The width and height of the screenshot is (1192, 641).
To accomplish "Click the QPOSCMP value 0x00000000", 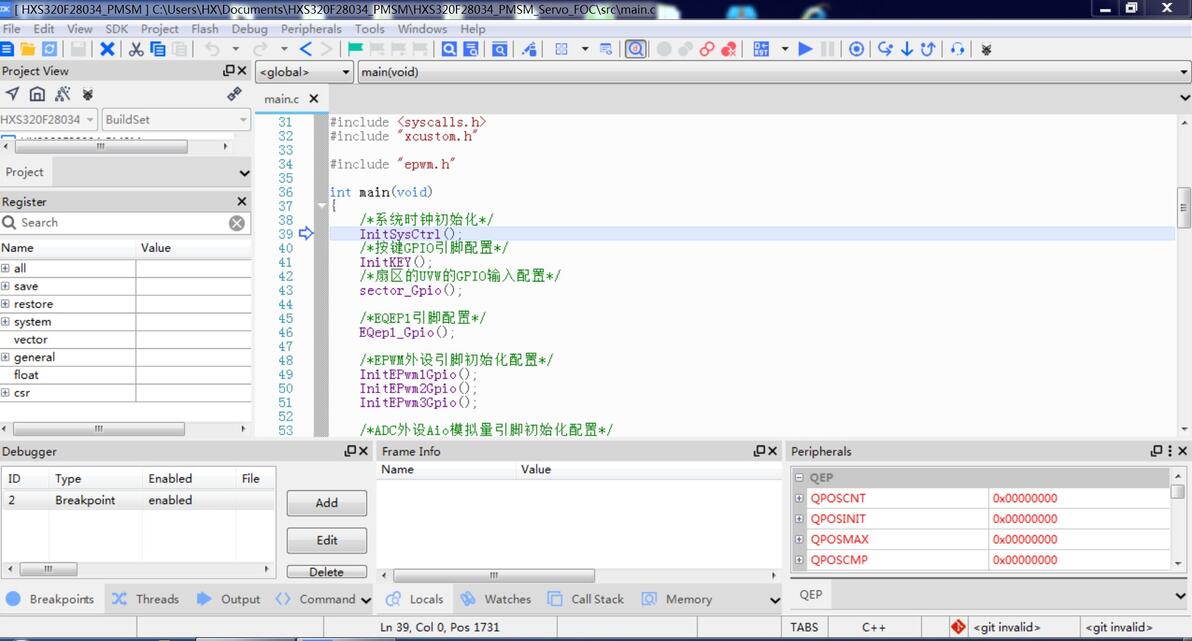I will (x=1025, y=560).
